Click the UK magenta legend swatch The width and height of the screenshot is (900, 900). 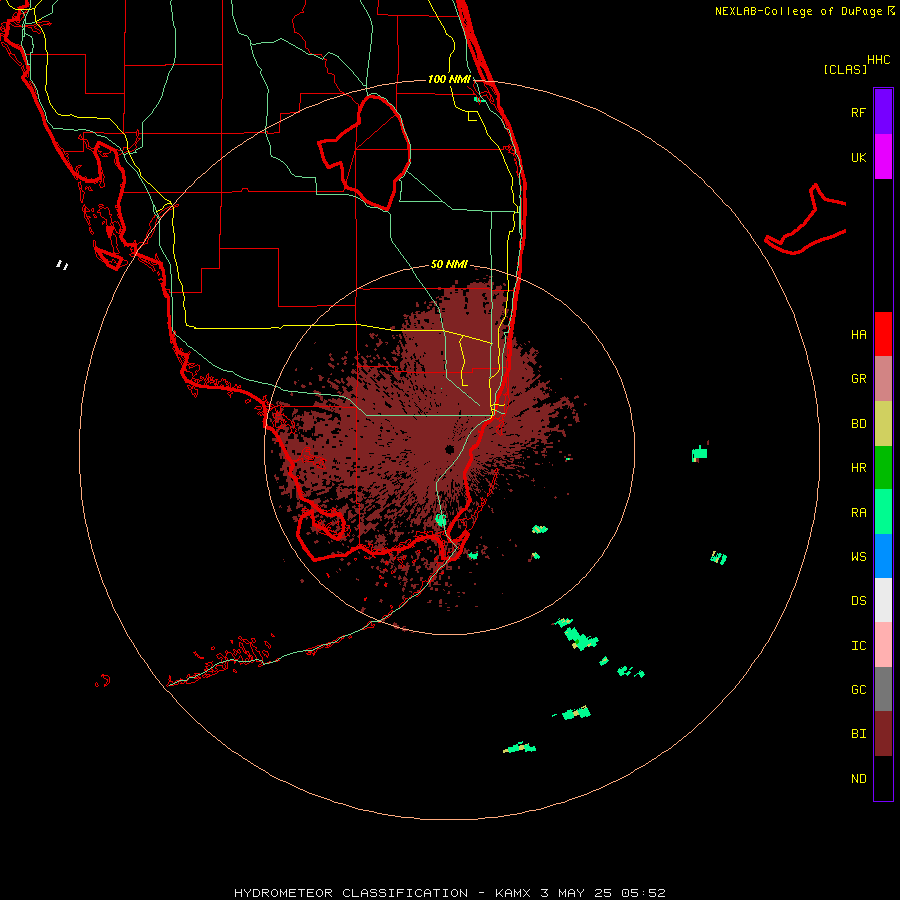pyautogui.click(x=883, y=156)
